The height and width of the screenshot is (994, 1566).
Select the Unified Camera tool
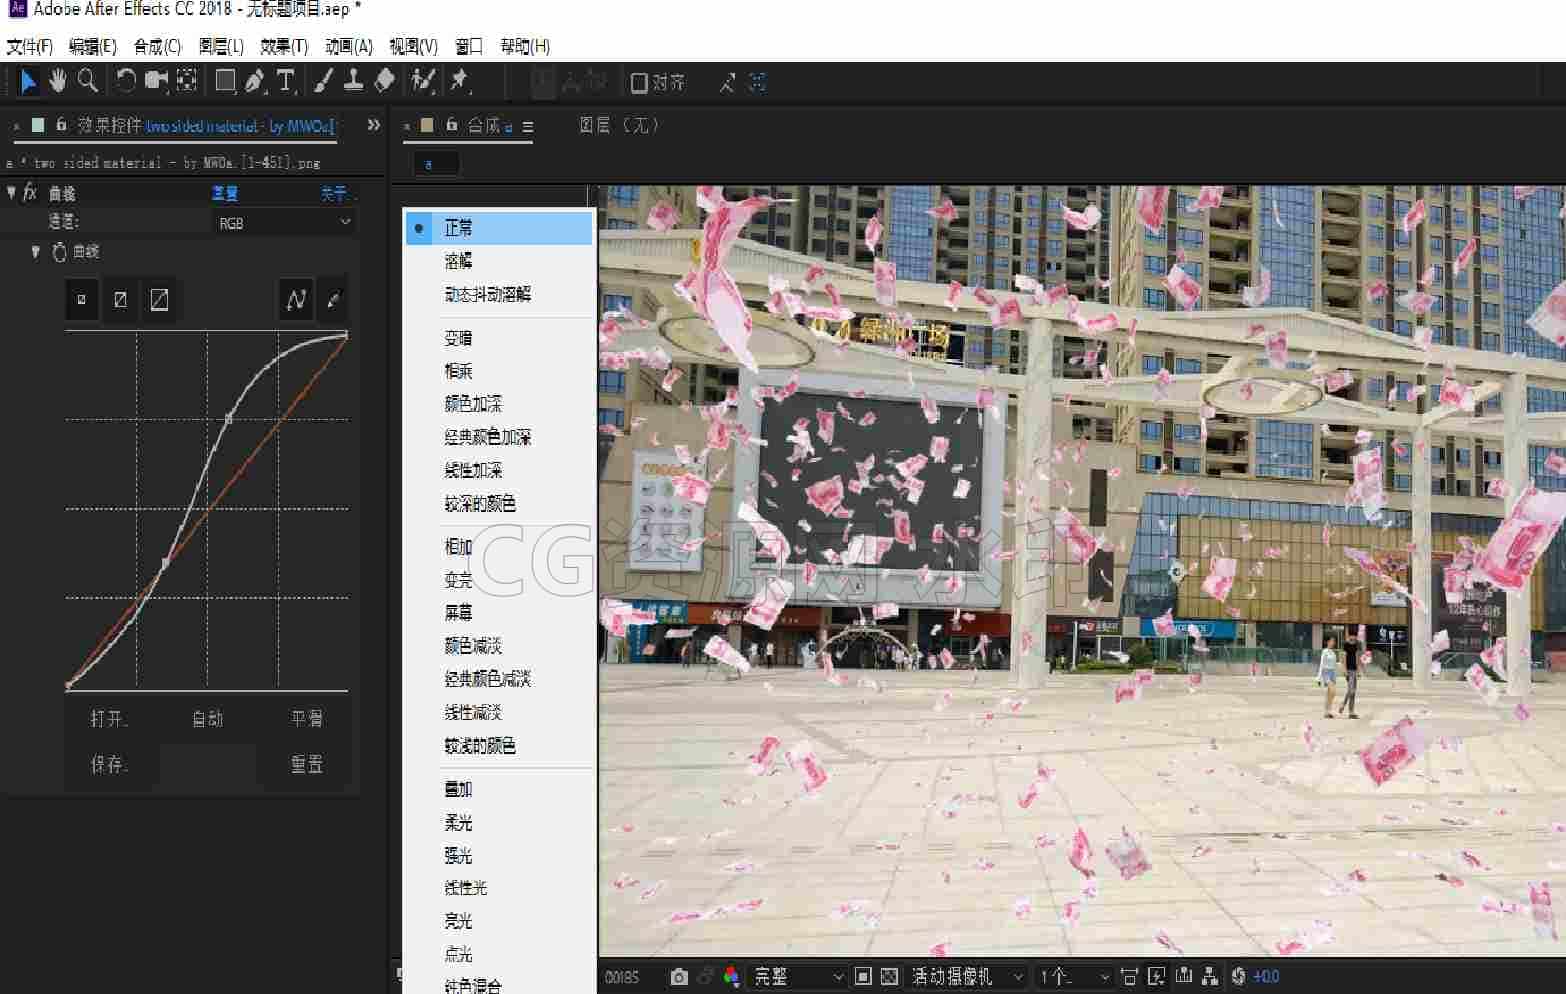click(156, 81)
